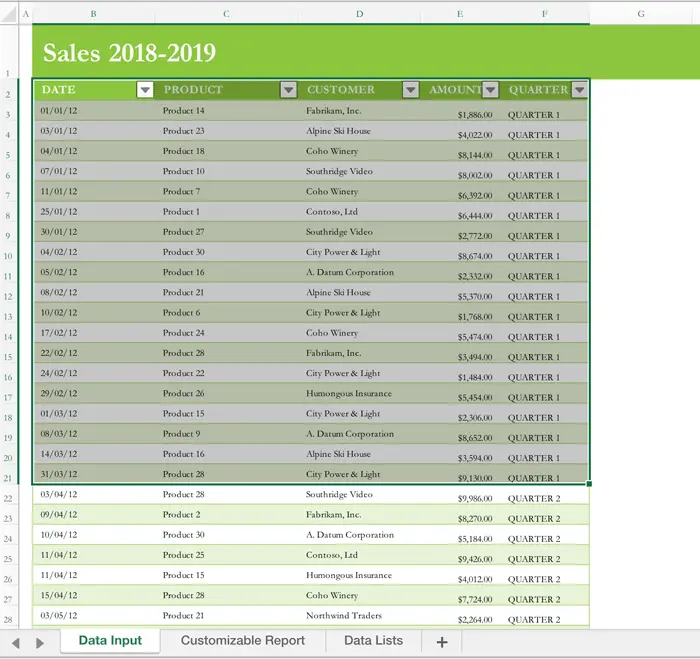Select column D header
The image size is (700, 659).
359,14
